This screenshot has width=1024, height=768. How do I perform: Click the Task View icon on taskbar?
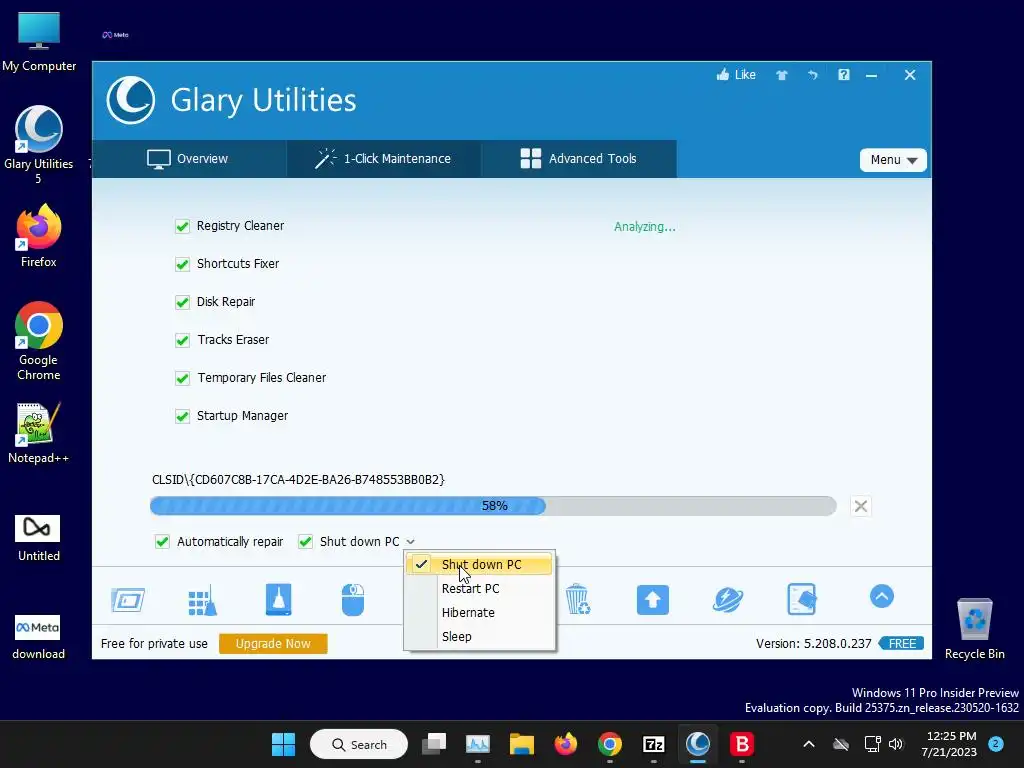[x=434, y=744]
